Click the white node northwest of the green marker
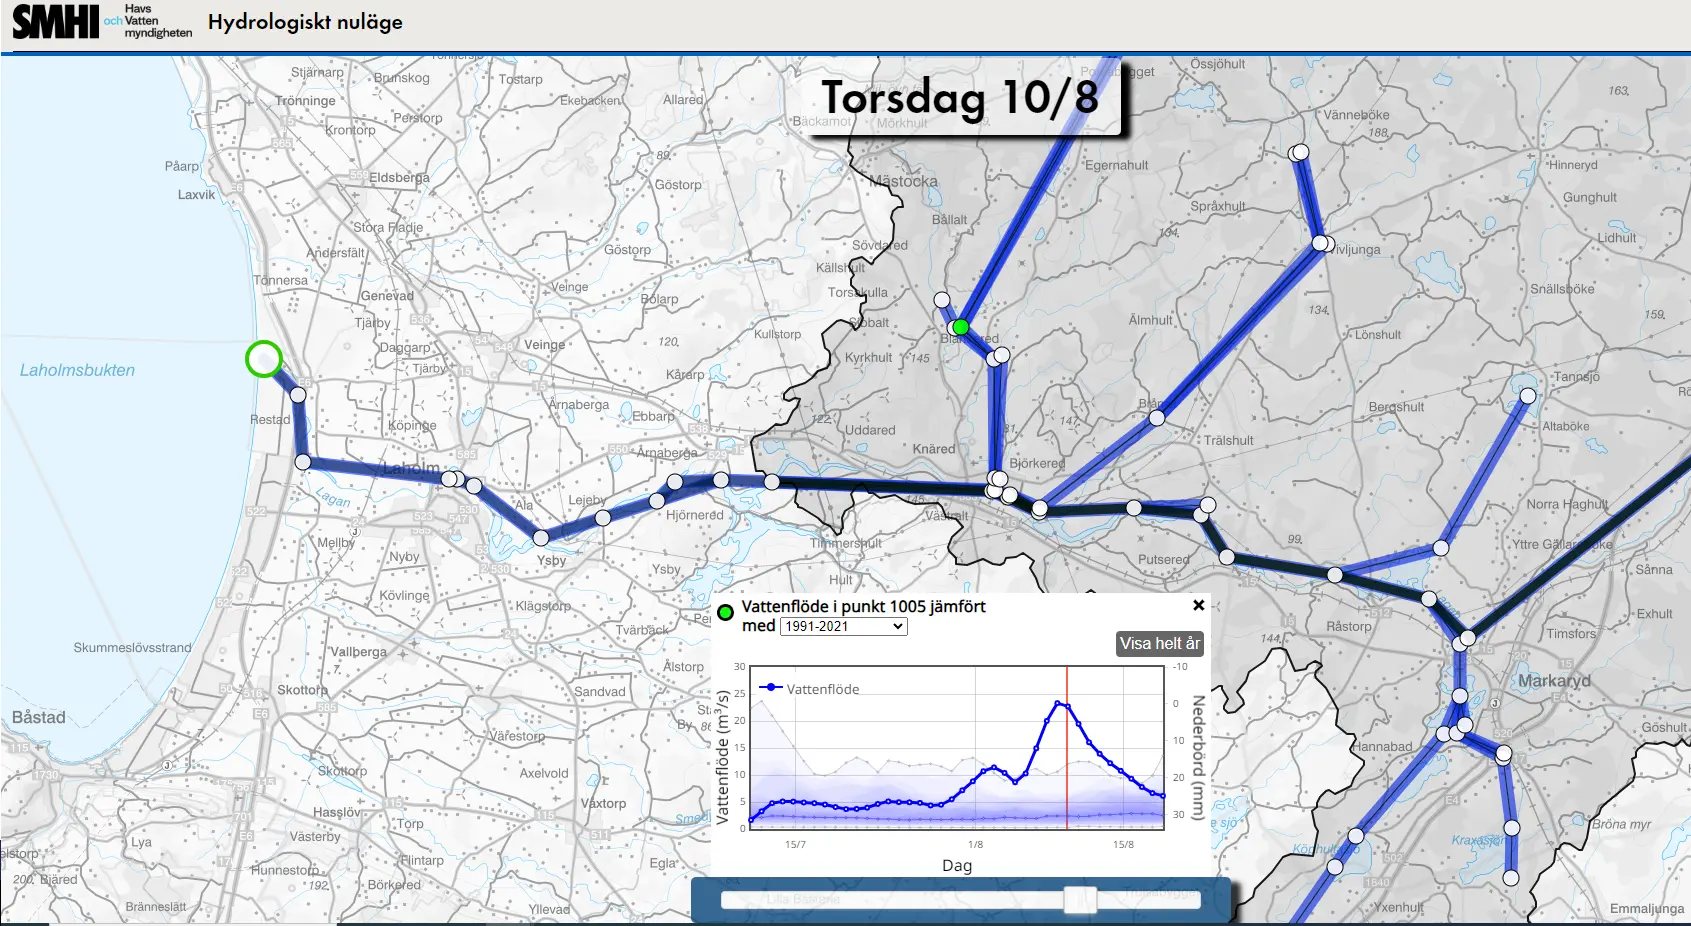Viewport: 1691px width, 926px height. pos(941,300)
